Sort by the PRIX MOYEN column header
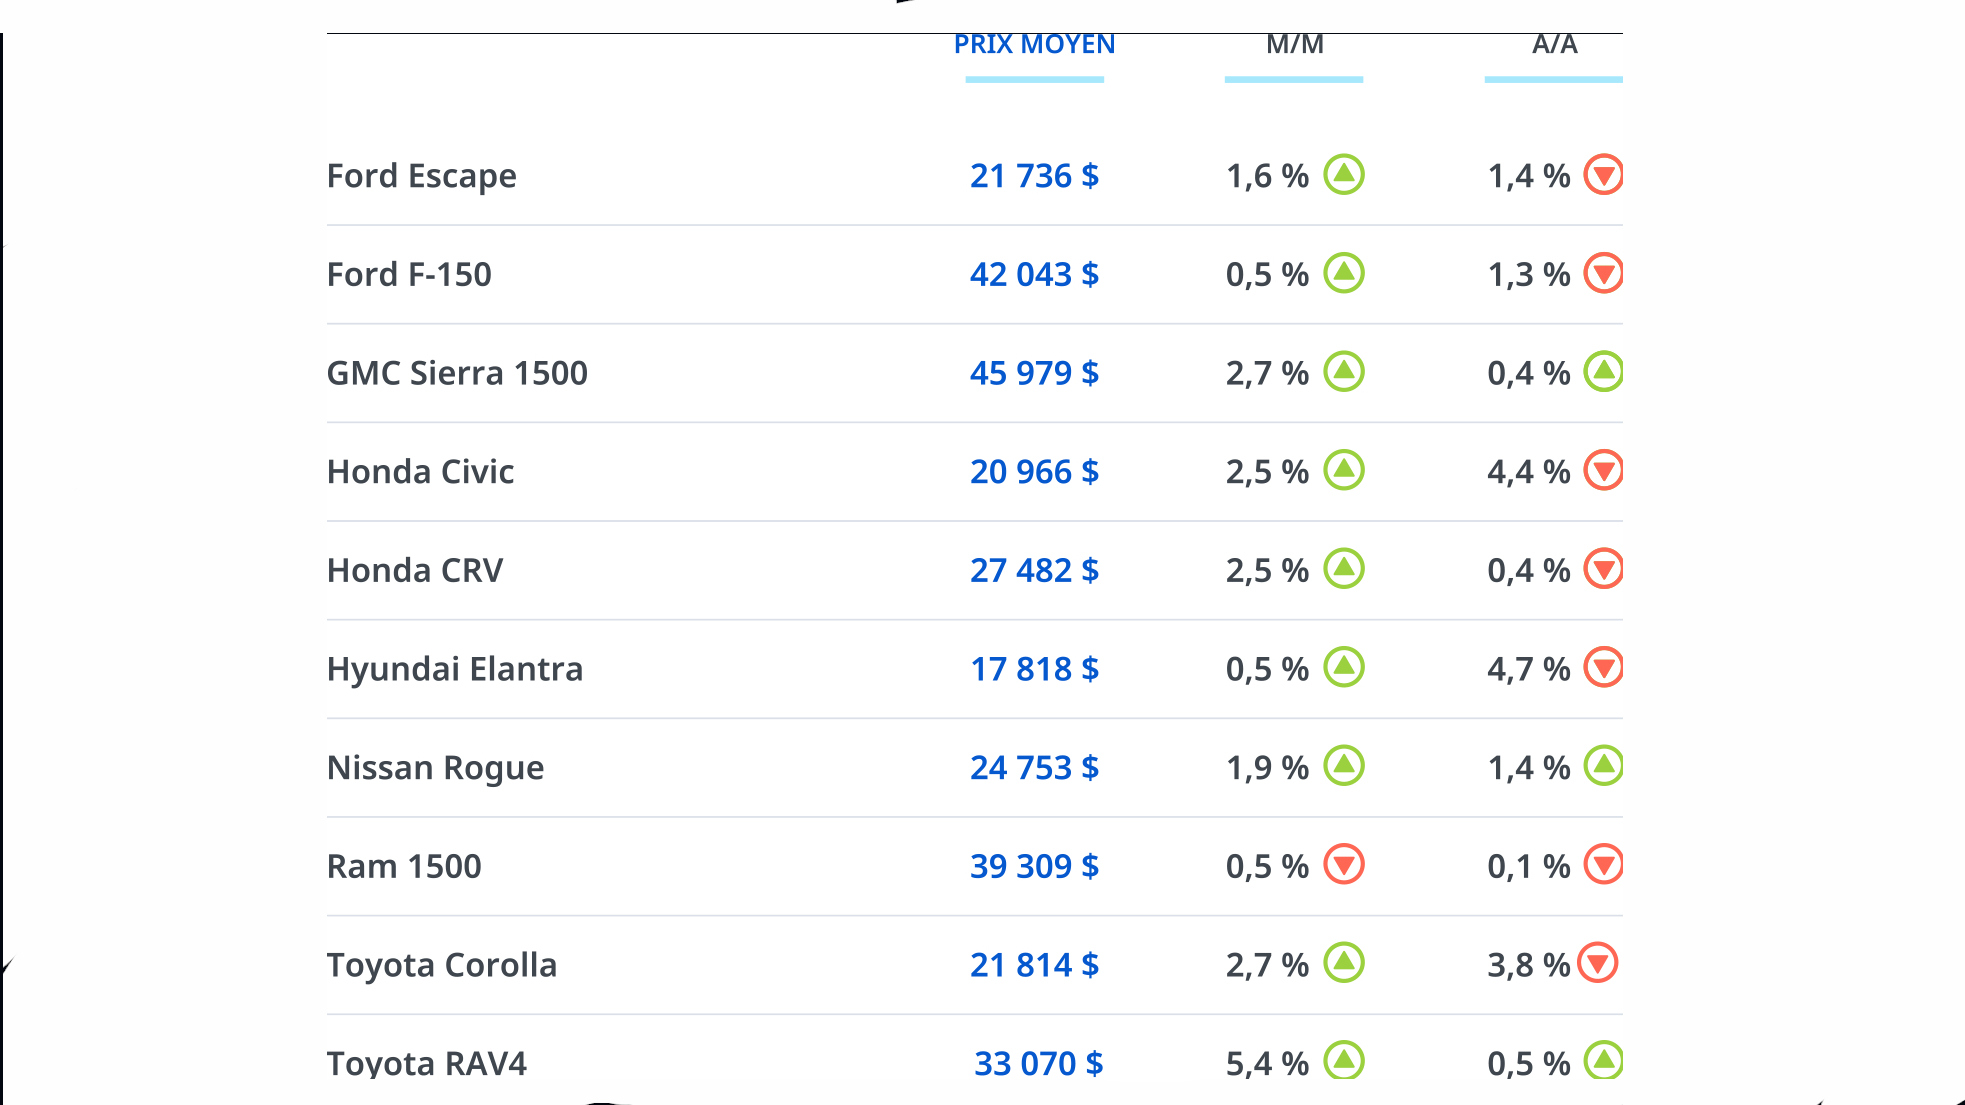The image size is (1965, 1105). pos(1034,45)
